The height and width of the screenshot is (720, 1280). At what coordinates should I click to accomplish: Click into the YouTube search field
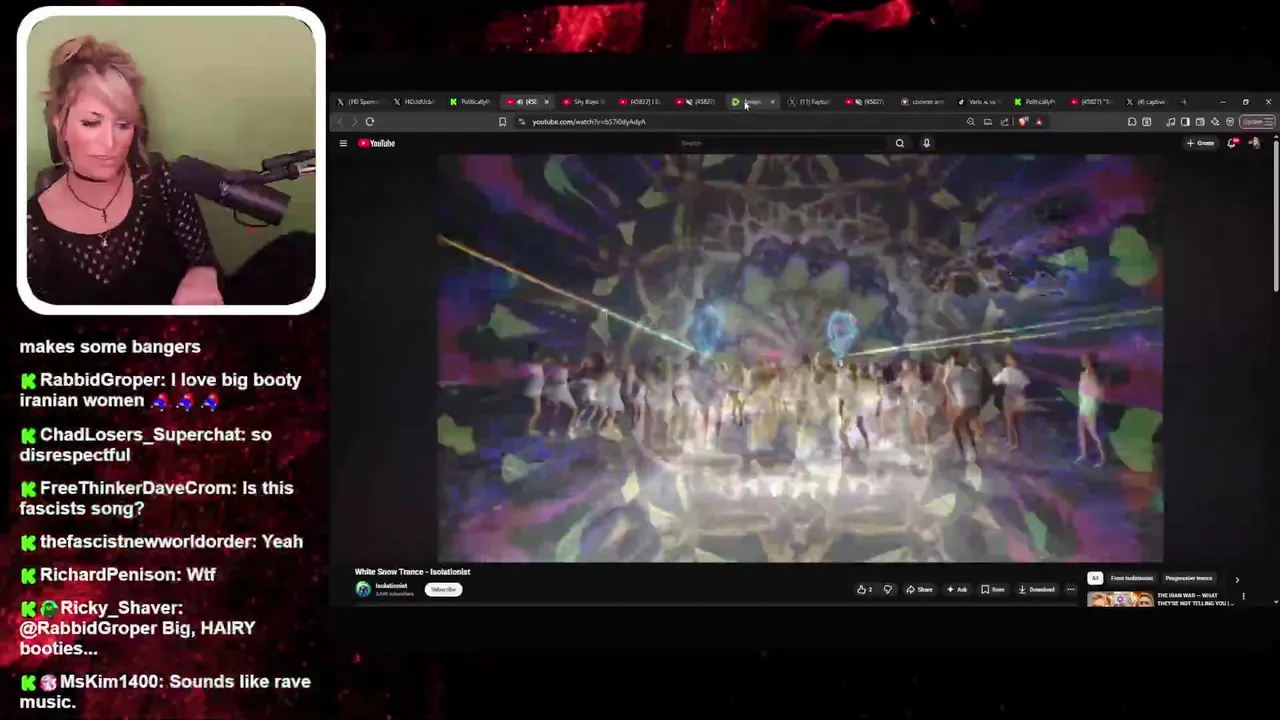783,143
